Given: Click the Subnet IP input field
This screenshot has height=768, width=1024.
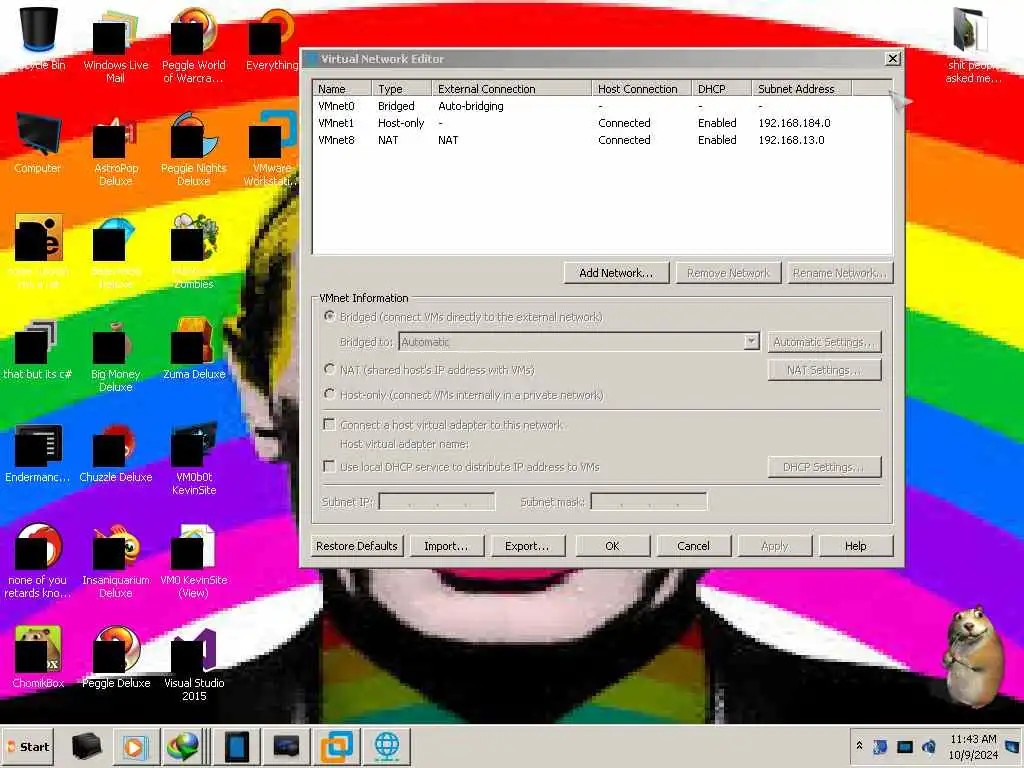Looking at the screenshot, I should (x=437, y=502).
